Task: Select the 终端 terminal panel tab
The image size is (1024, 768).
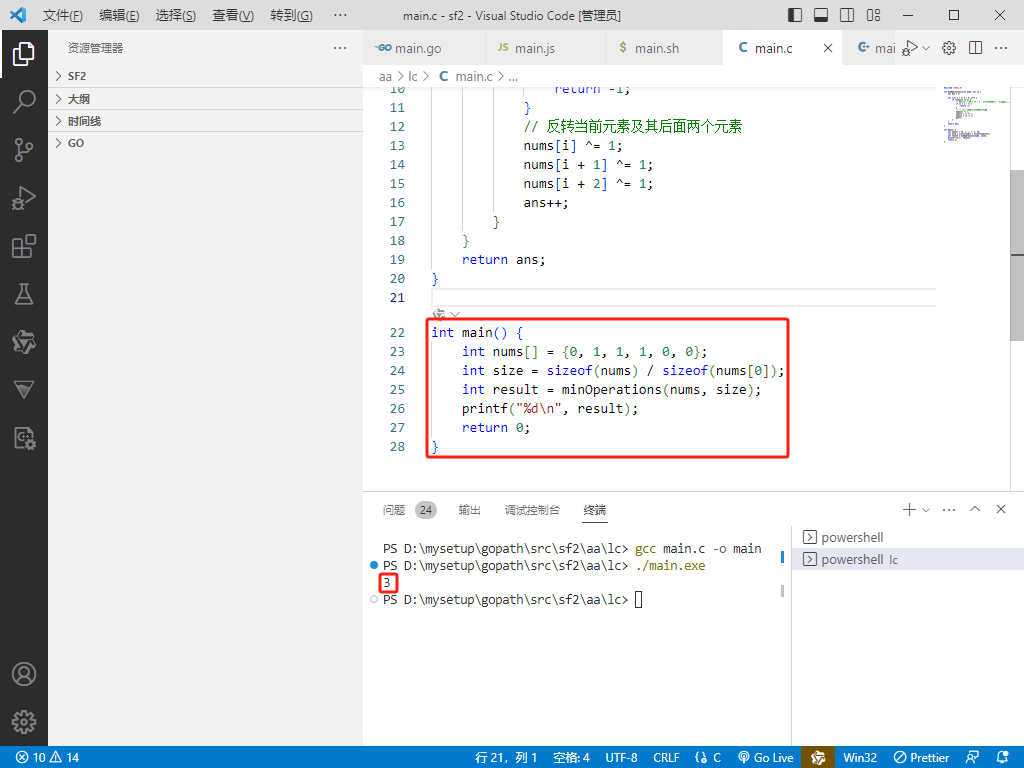Action: (594, 510)
